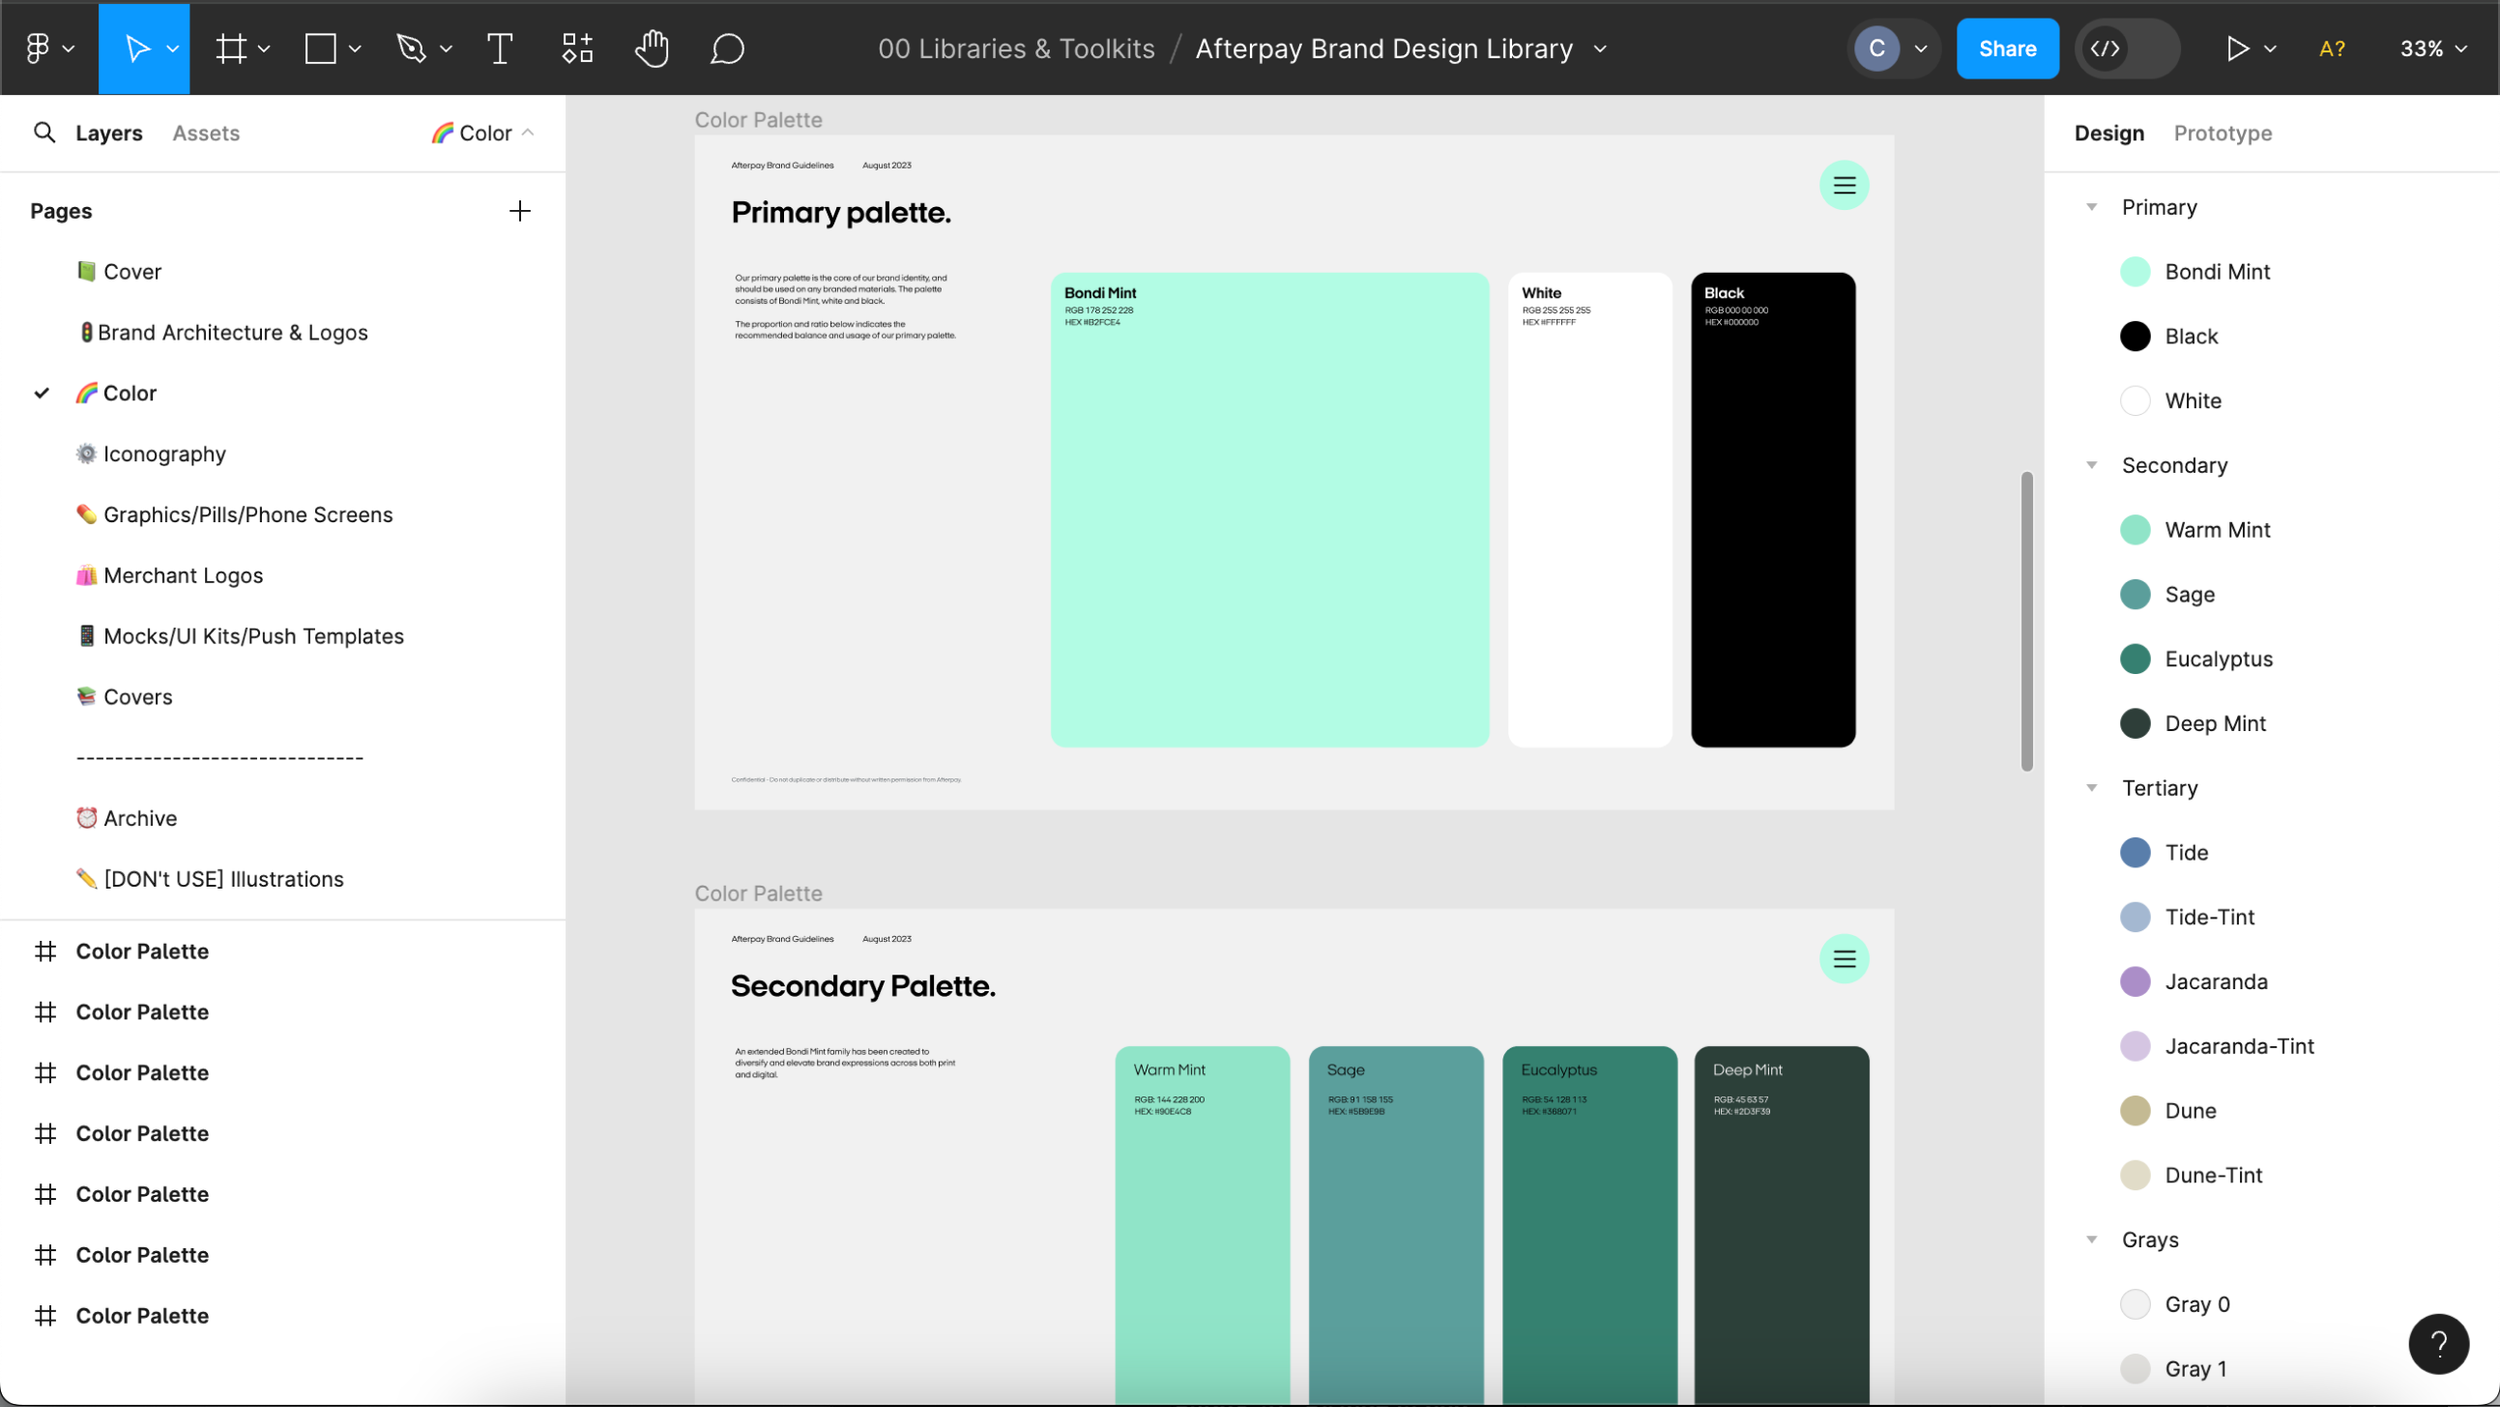This screenshot has width=2500, height=1407.
Task: Open shape tools dropdown arrow
Action: pyautogui.click(x=354, y=48)
